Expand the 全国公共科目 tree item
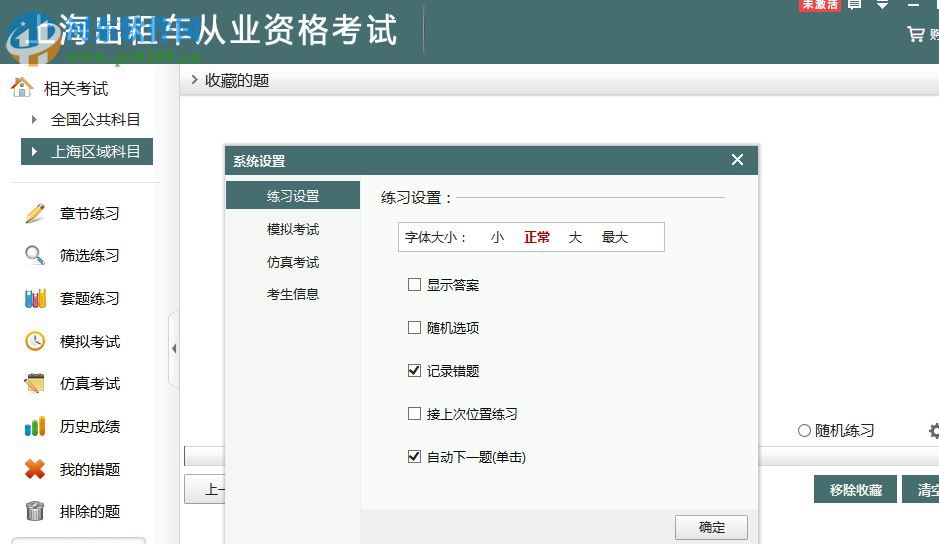Image resolution: width=939 pixels, height=544 pixels. [34, 120]
